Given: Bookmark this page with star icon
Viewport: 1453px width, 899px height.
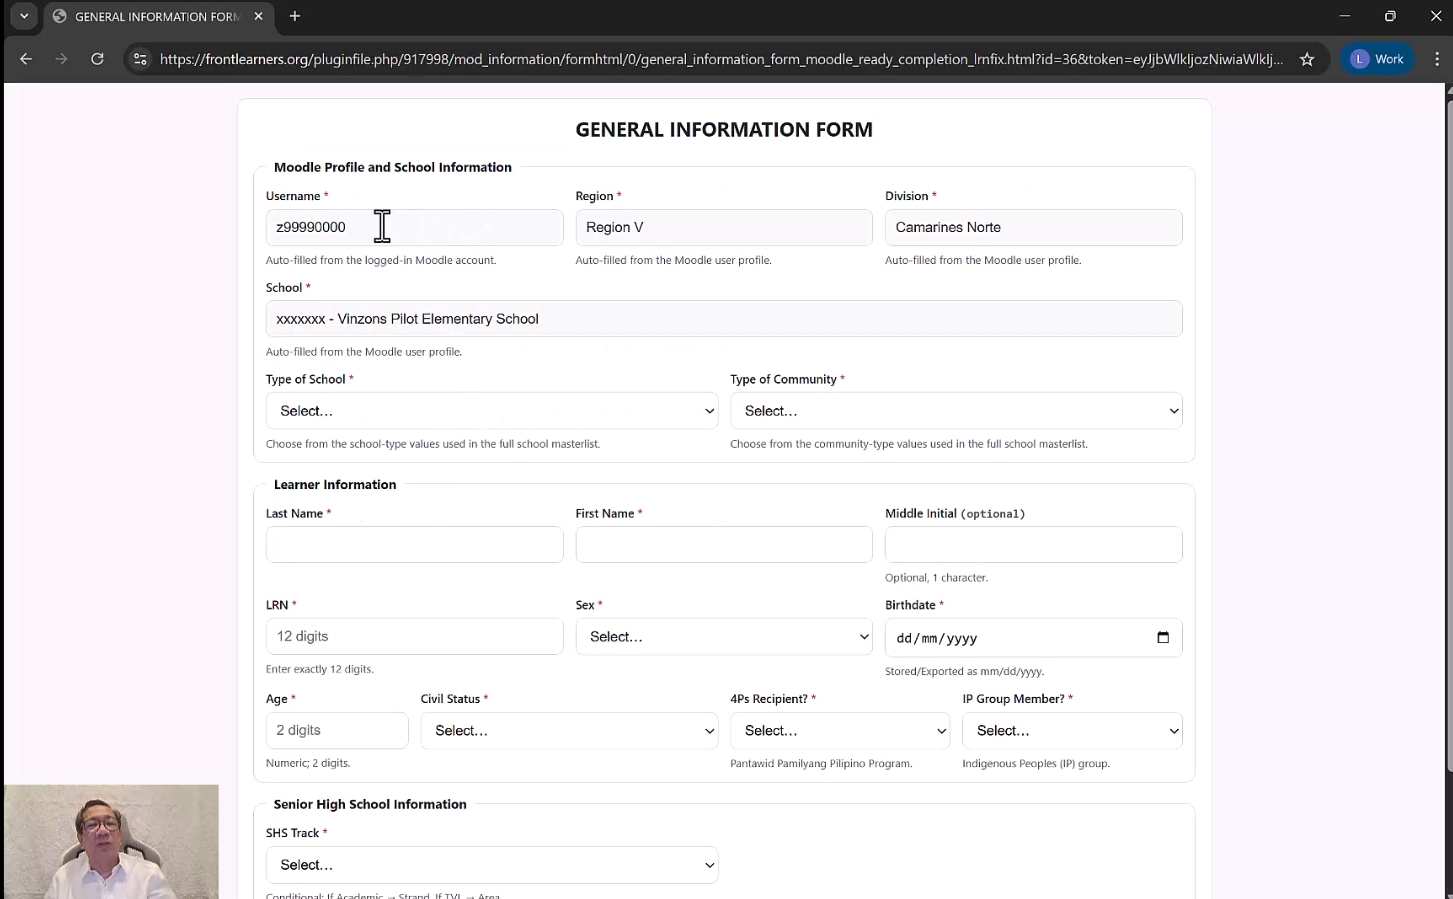Looking at the screenshot, I should (1307, 59).
